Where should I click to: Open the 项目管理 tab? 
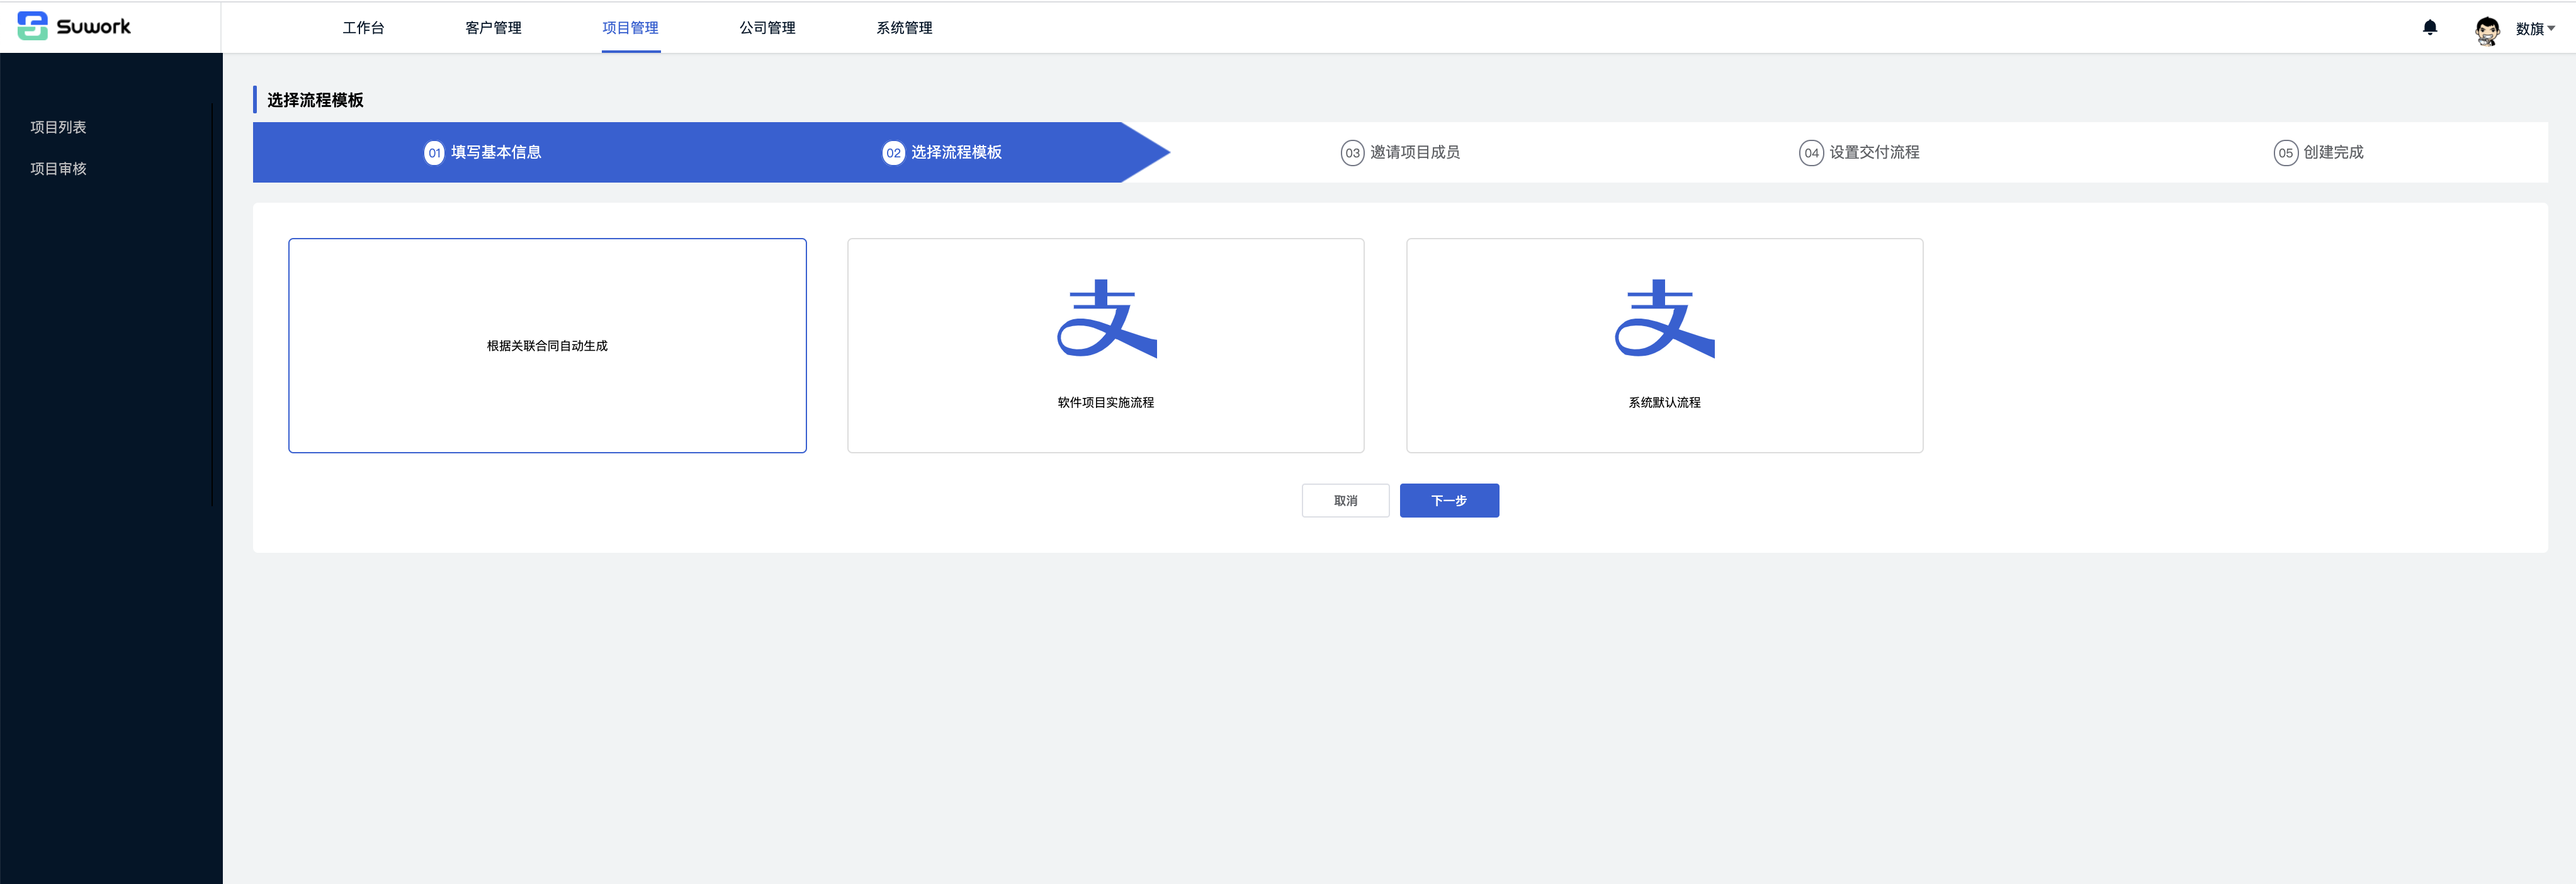click(630, 28)
